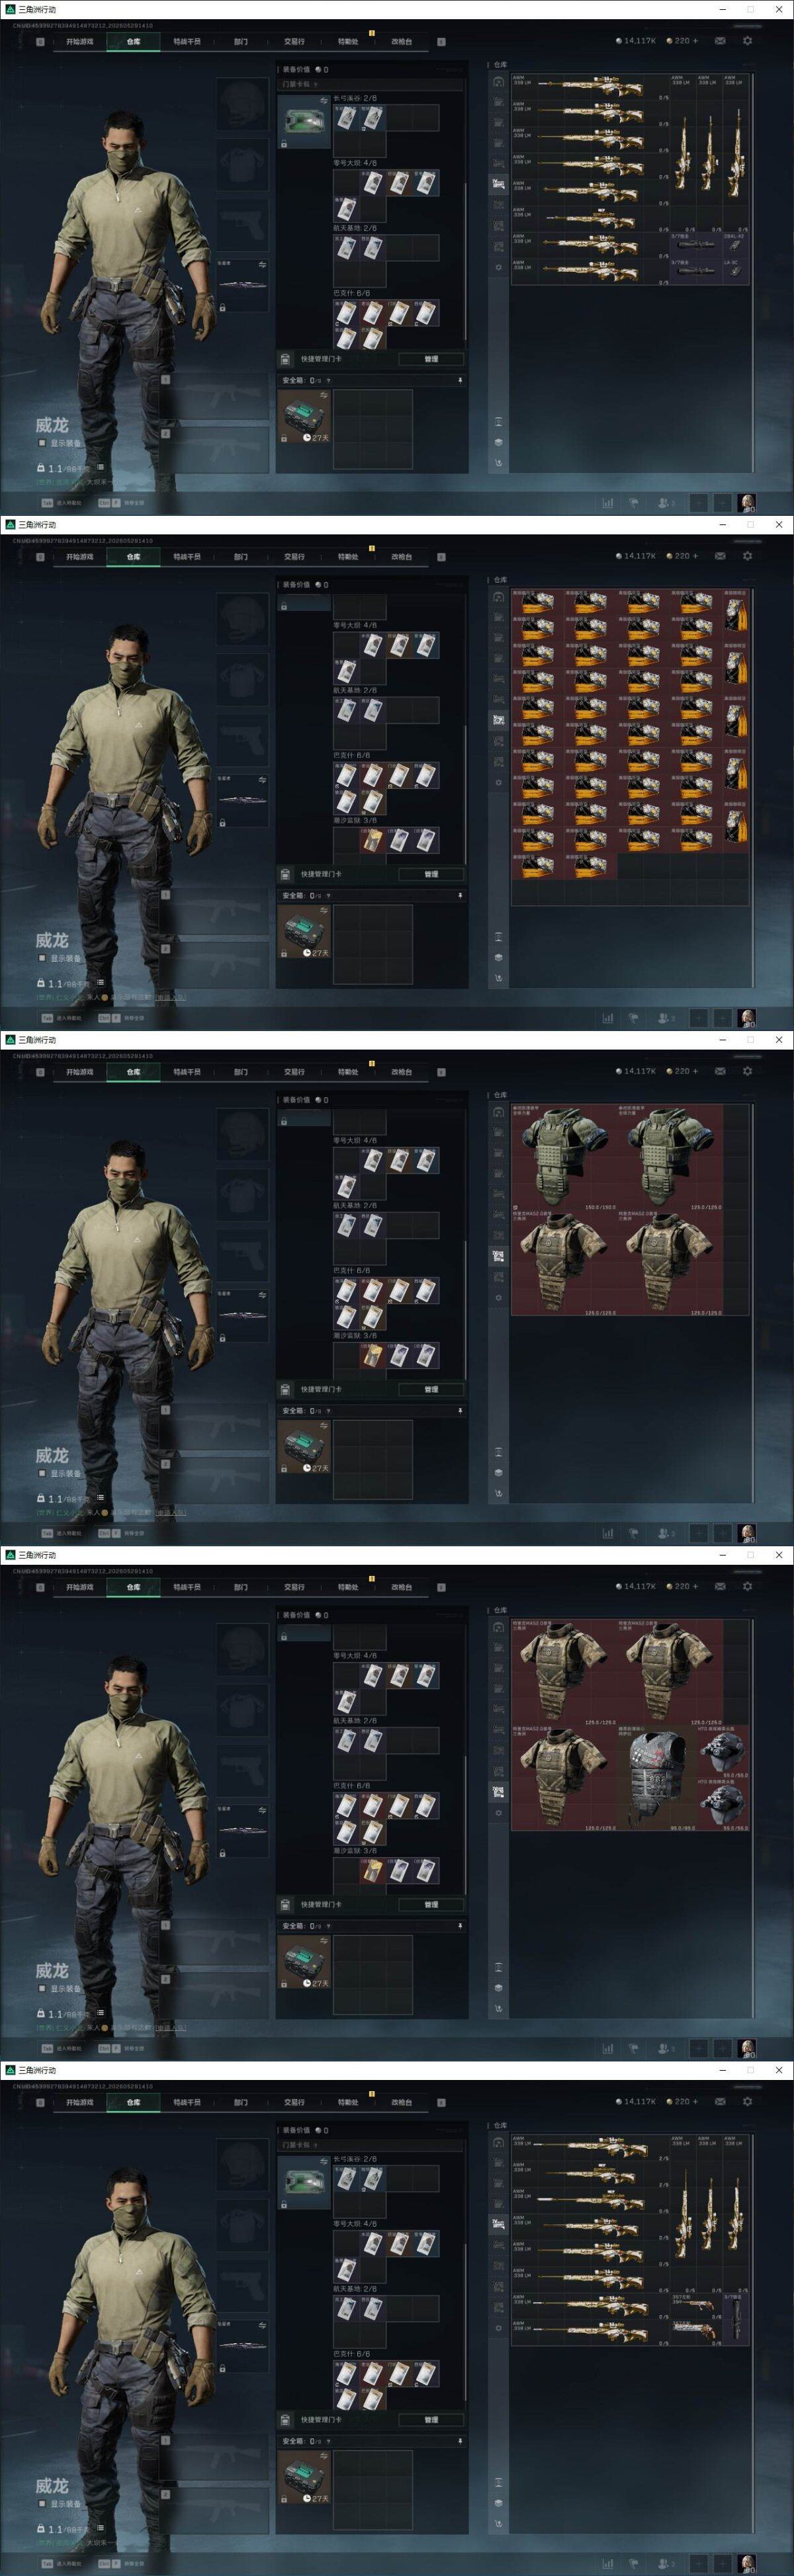The width and height of the screenshot is (794, 2576).
Task: Helmets window: open mail icon
Action: (719, 1586)
